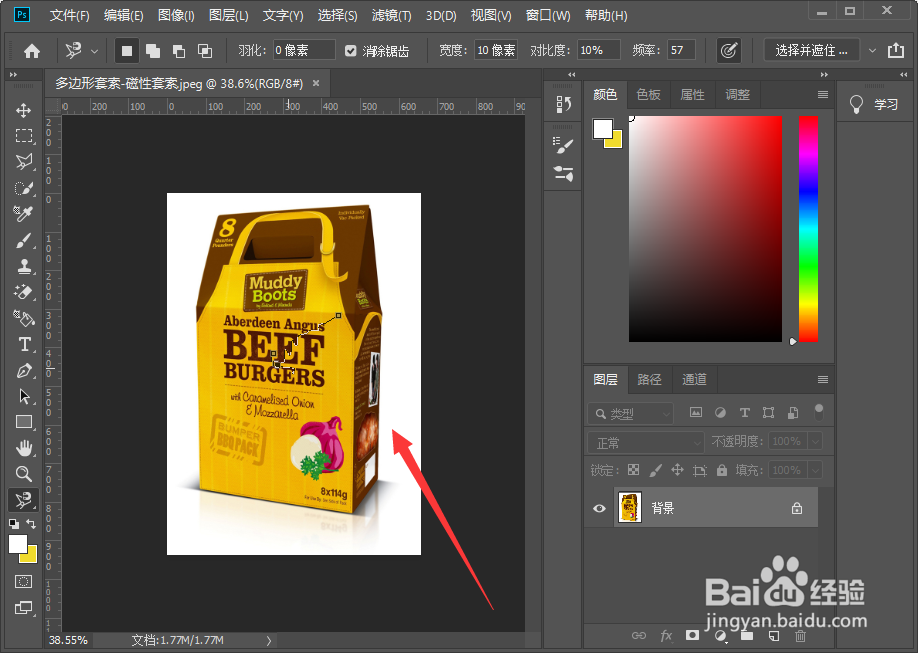Screen dimensions: 918x653
Task: Toggle Quick Mask mode
Action: (23, 582)
